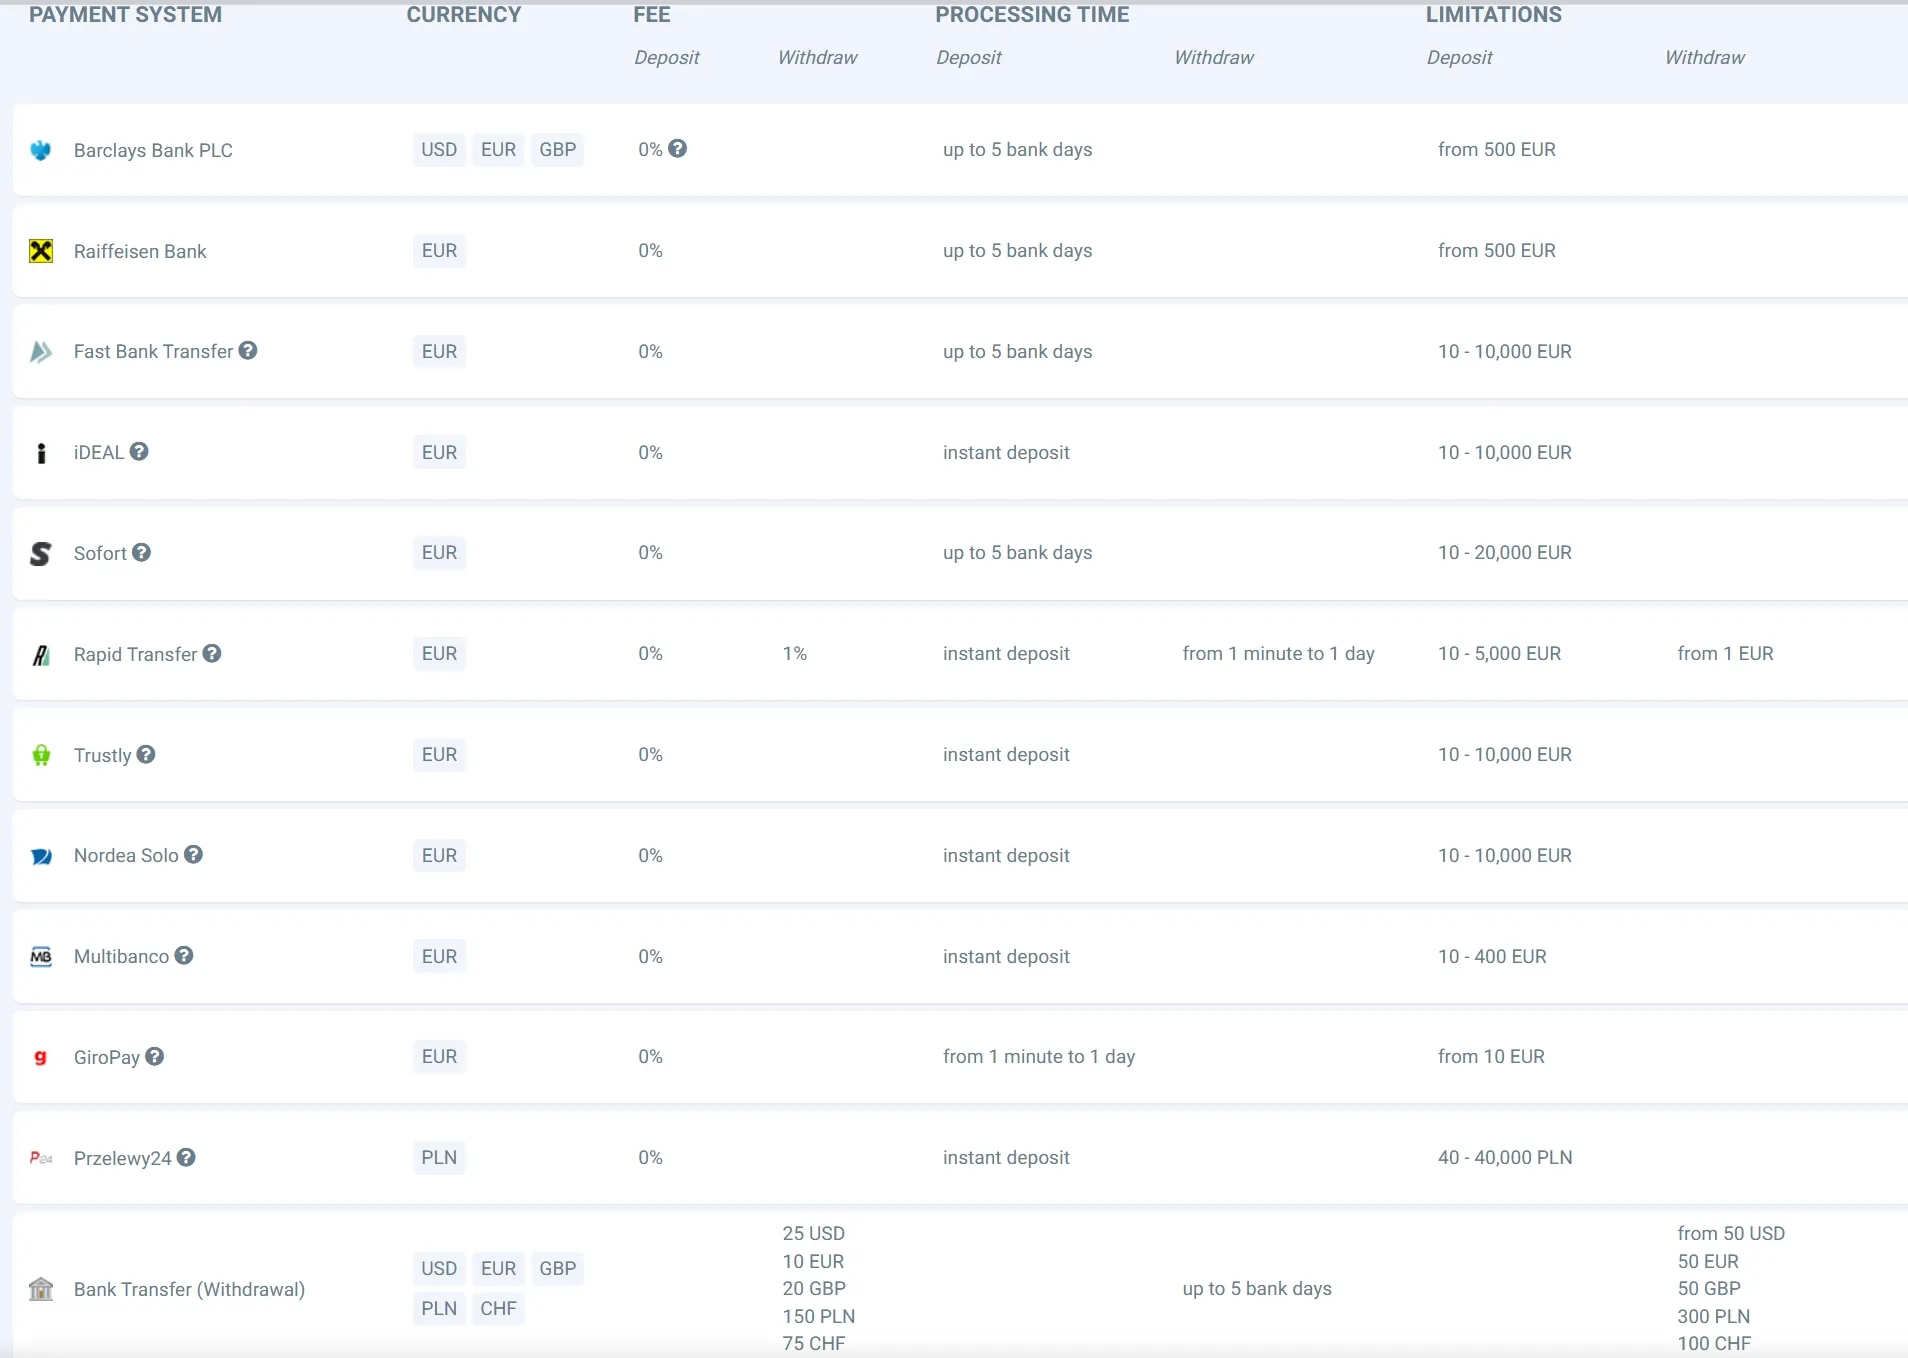Click the GiroPay logo icon

pos(41,1057)
